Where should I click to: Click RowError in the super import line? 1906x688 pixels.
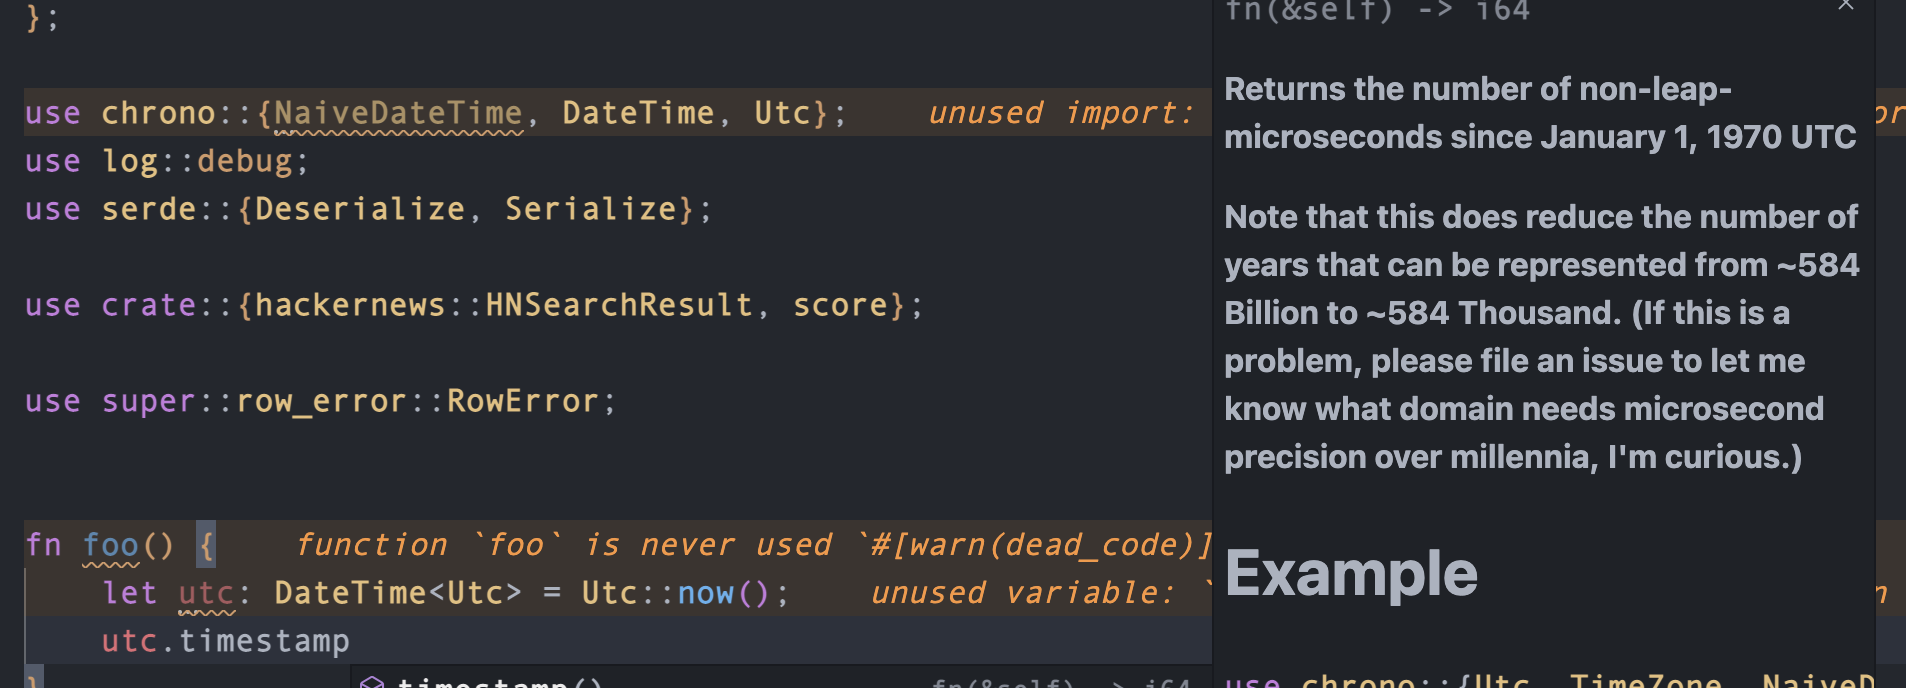click(x=522, y=401)
